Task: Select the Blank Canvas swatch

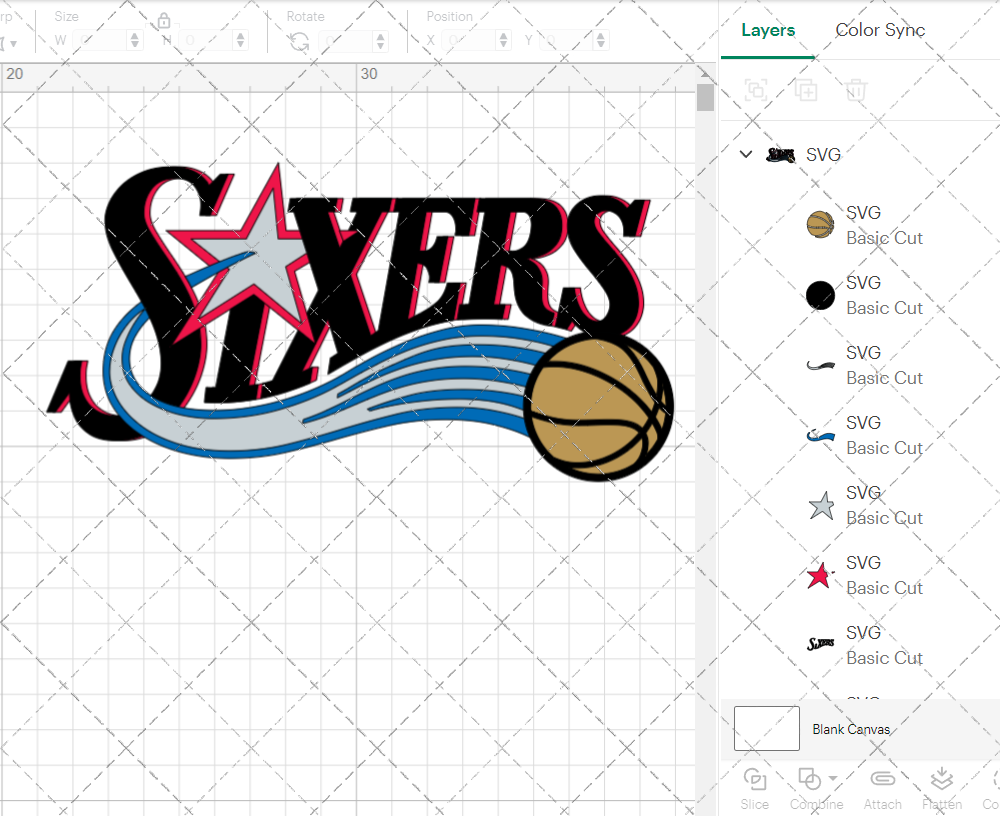Action: tap(767, 729)
